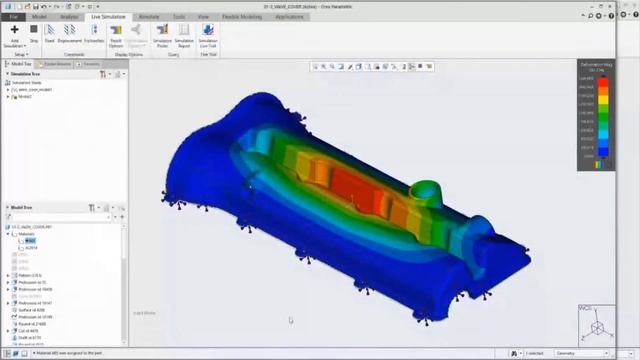Image resolution: width=640 pixels, height=360 pixels.
Task: Click the second icon in bottom status bar
Action: click(x=16, y=353)
